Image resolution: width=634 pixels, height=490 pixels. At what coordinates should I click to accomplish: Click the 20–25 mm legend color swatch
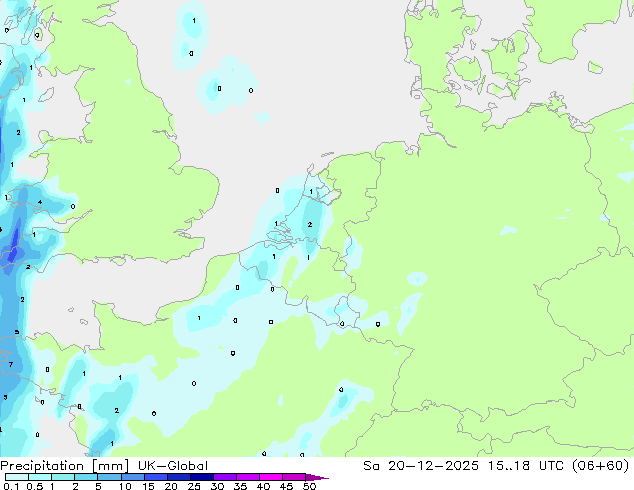pyautogui.click(x=178, y=477)
